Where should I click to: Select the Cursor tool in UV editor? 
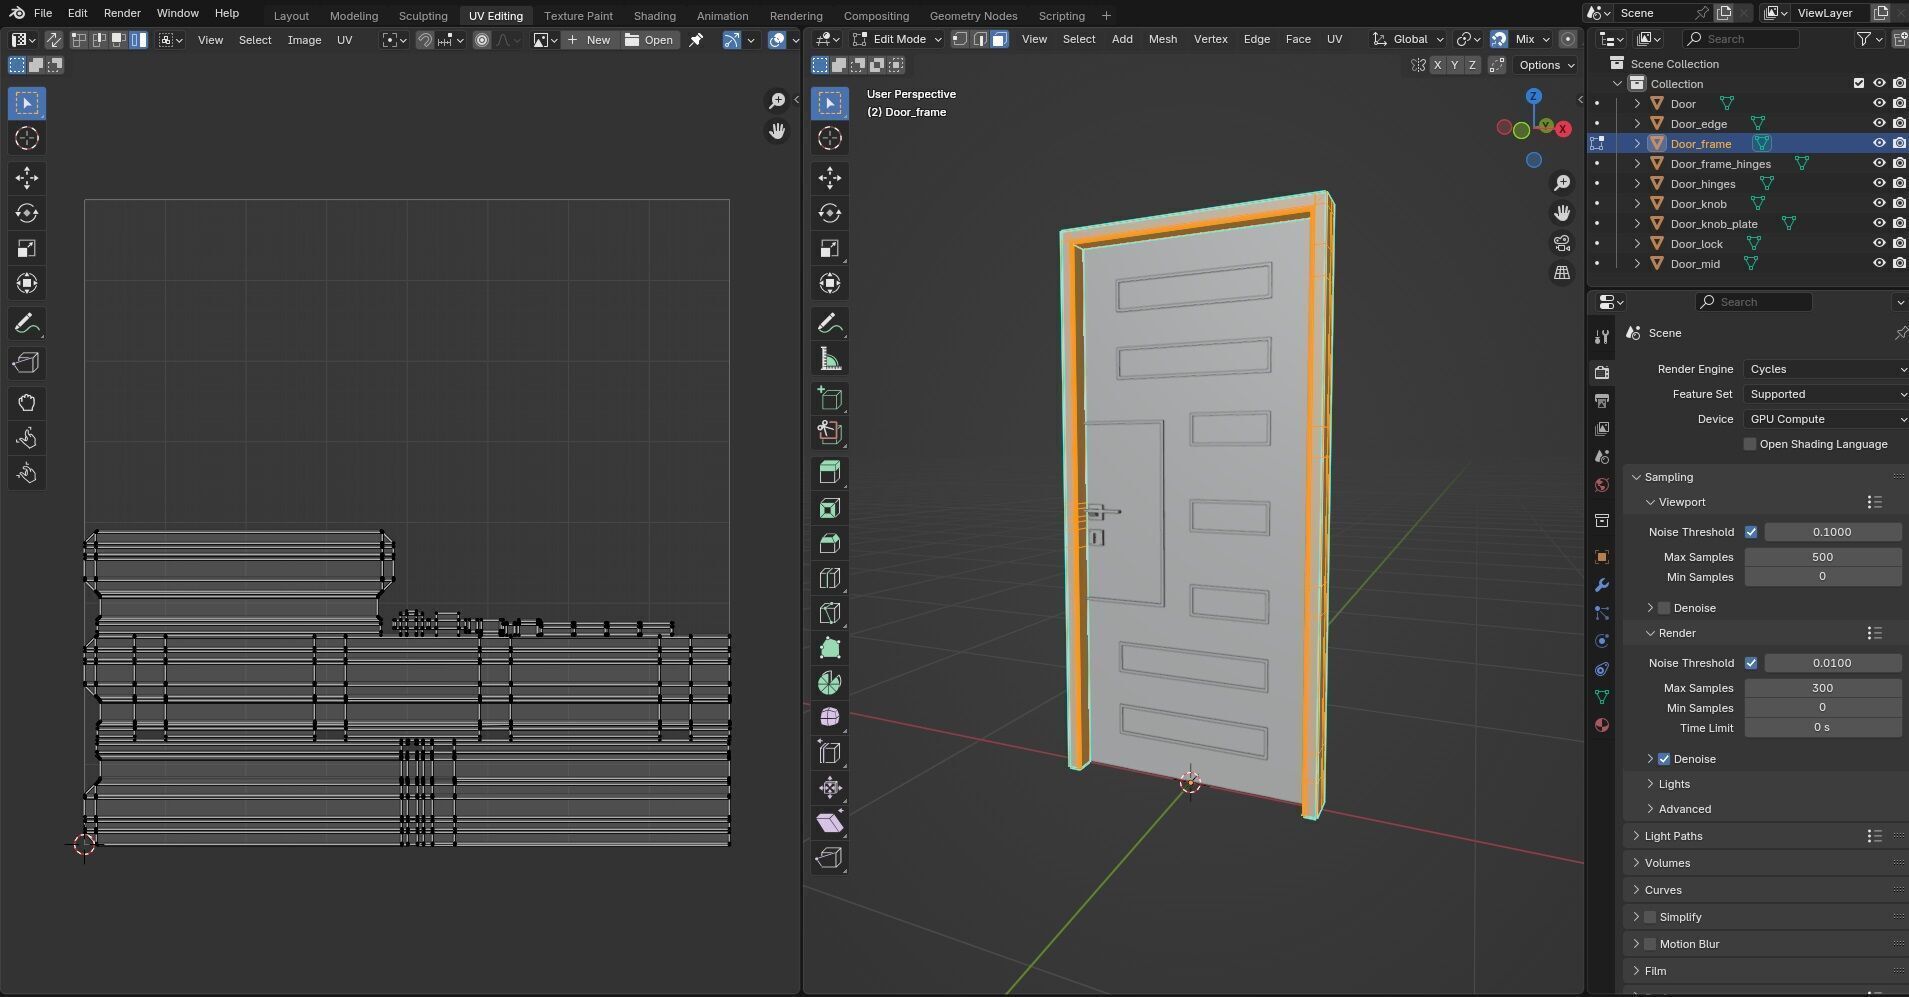pos(27,138)
